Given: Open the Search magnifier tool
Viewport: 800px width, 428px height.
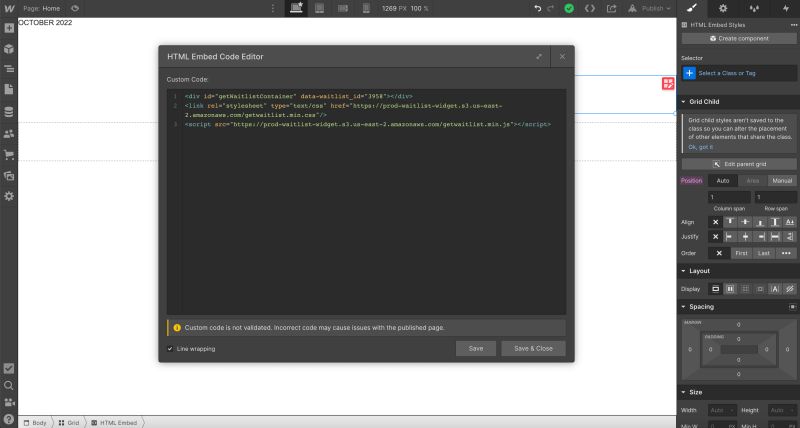Looking at the screenshot, I should click(9, 385).
